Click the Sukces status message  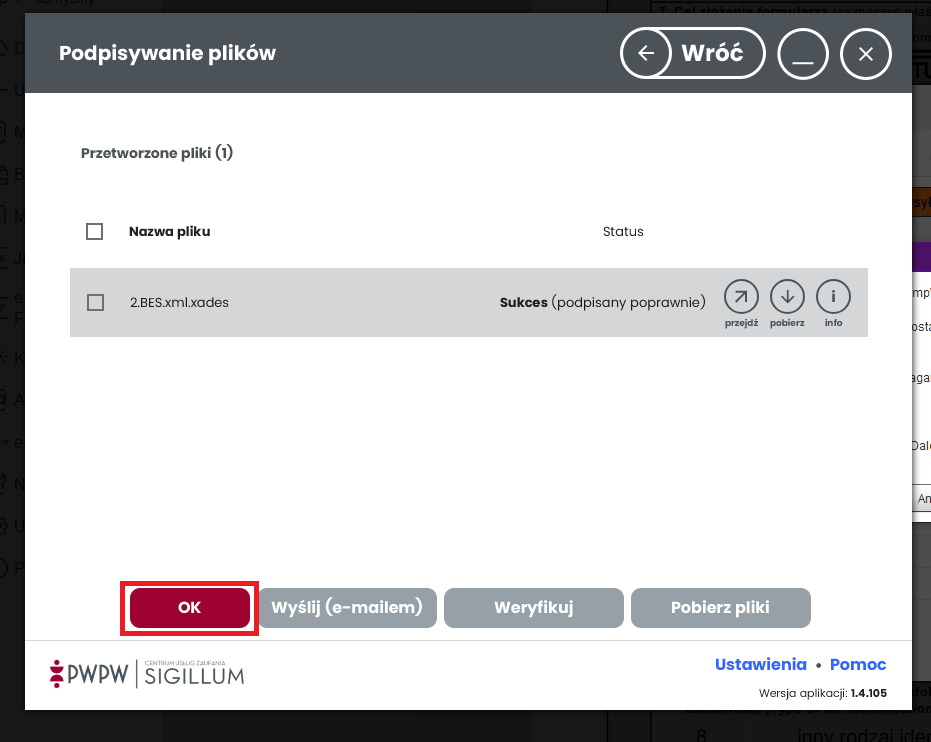tap(602, 302)
